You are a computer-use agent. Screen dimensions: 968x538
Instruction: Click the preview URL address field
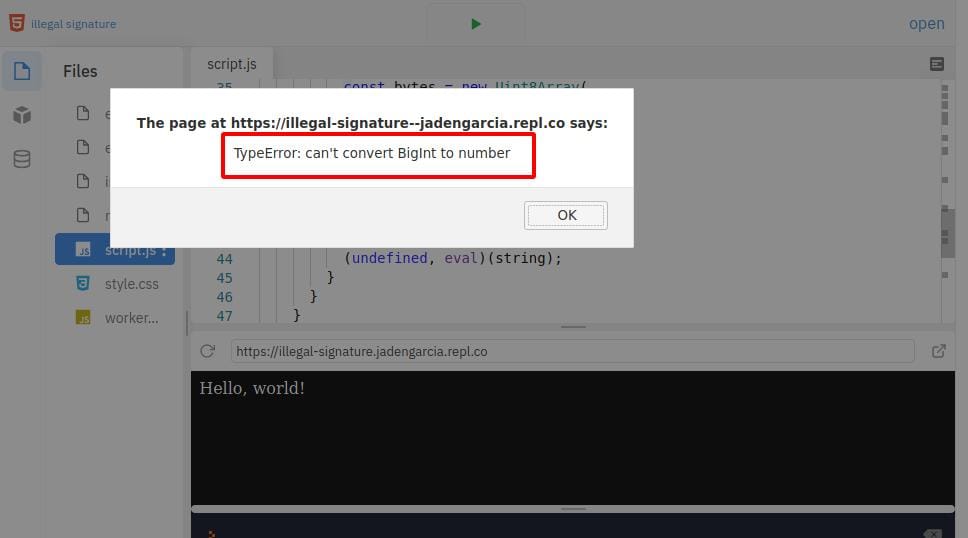[x=572, y=351]
